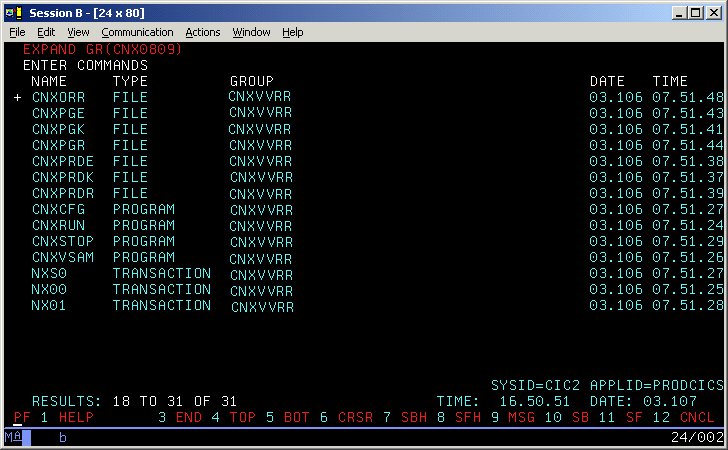Click the 4 TOP function key label
This screenshot has width=728, height=450.
click(234, 417)
